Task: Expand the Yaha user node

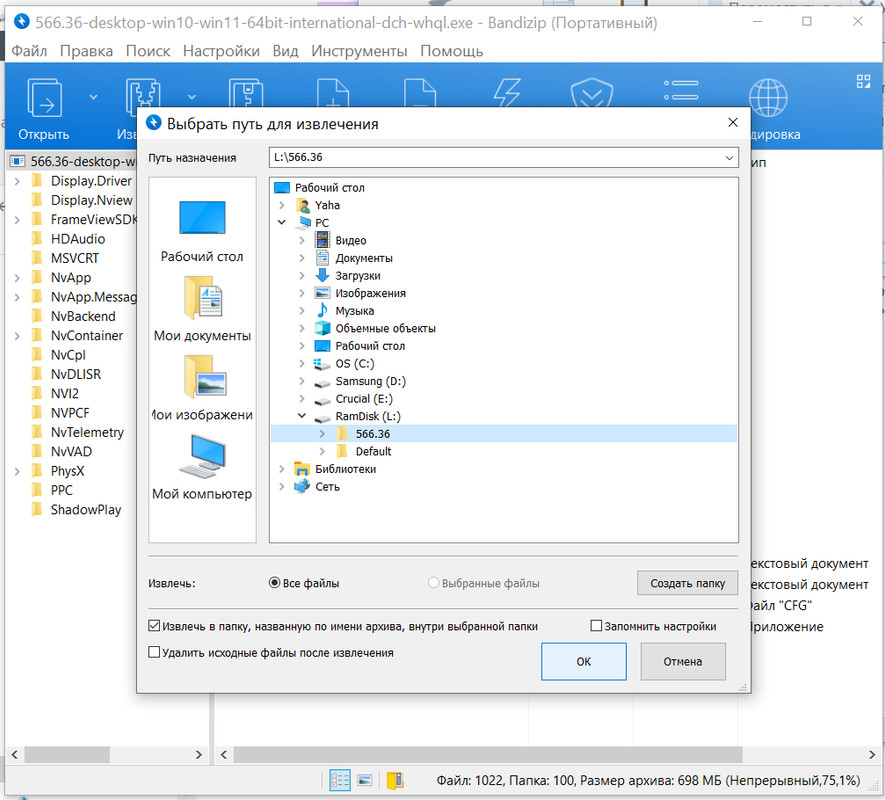Action: click(282, 205)
